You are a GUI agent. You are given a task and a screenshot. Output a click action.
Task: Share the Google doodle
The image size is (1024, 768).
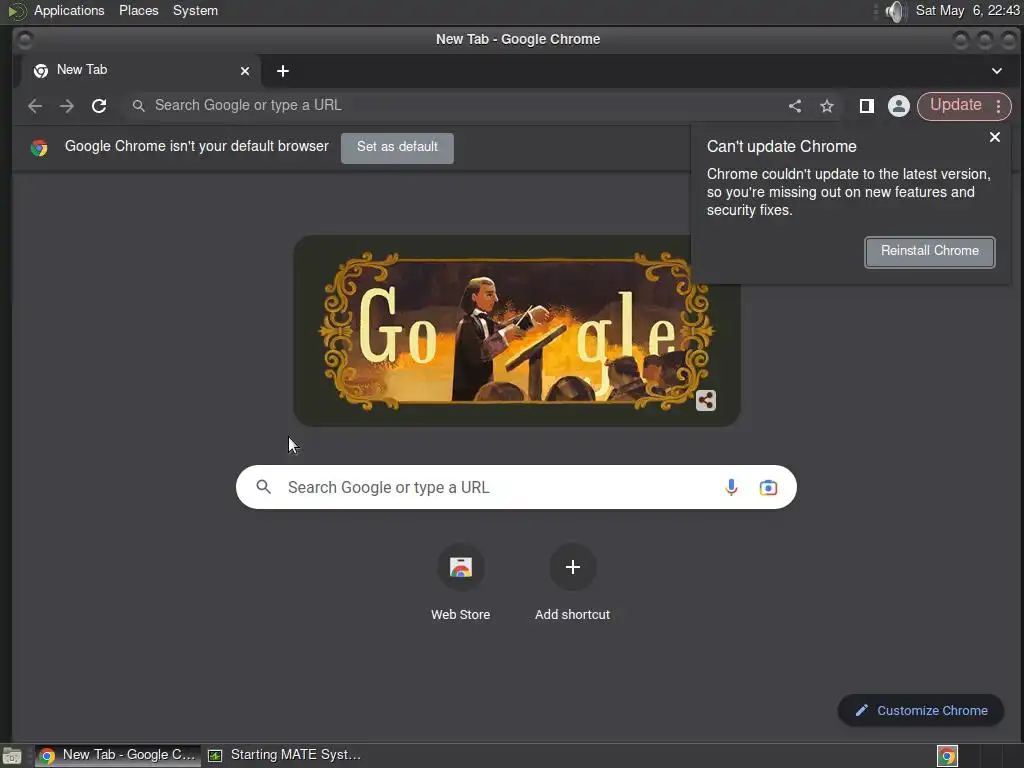pyautogui.click(x=706, y=400)
